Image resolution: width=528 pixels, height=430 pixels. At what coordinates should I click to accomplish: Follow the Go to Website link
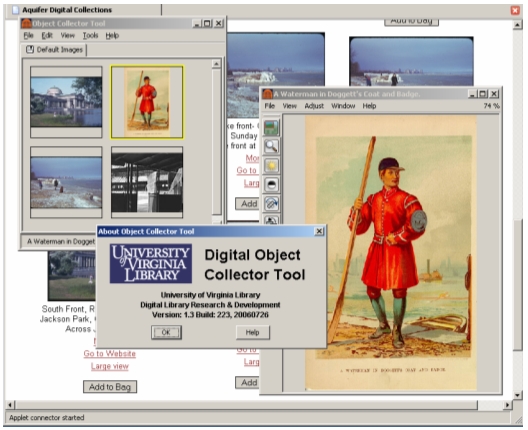pos(110,354)
